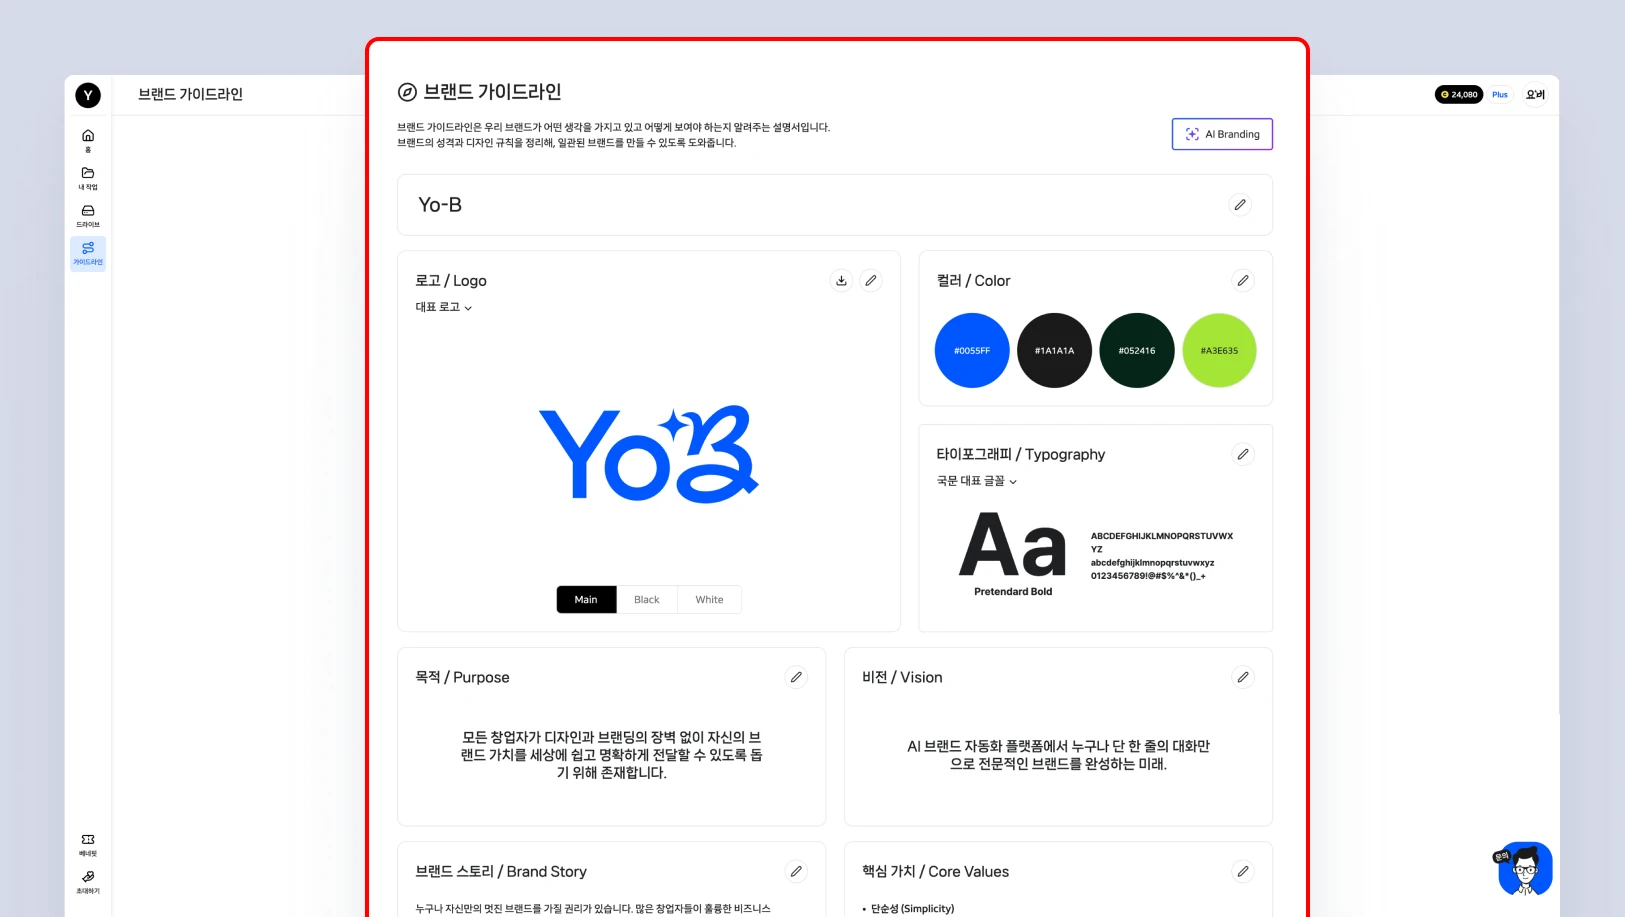Edit the 핵심 가치 / Core Values card
1625x917 pixels.
1243,871
